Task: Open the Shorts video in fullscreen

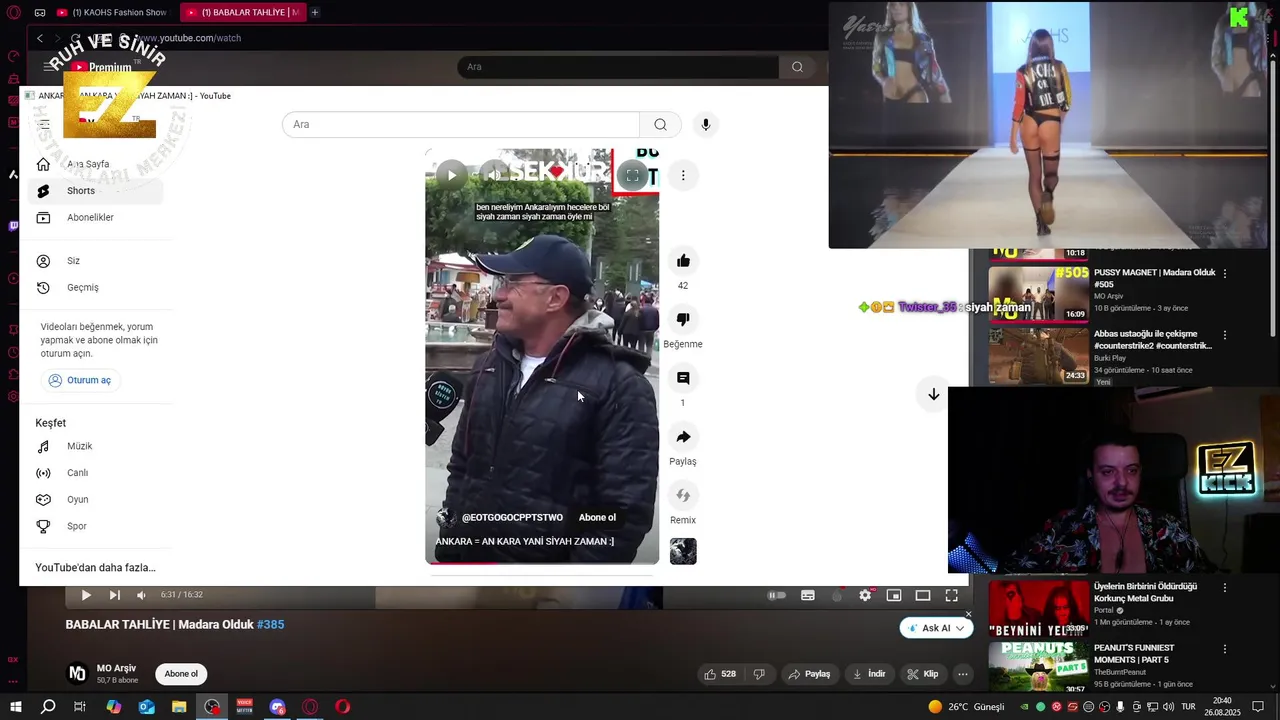Action: [632, 175]
